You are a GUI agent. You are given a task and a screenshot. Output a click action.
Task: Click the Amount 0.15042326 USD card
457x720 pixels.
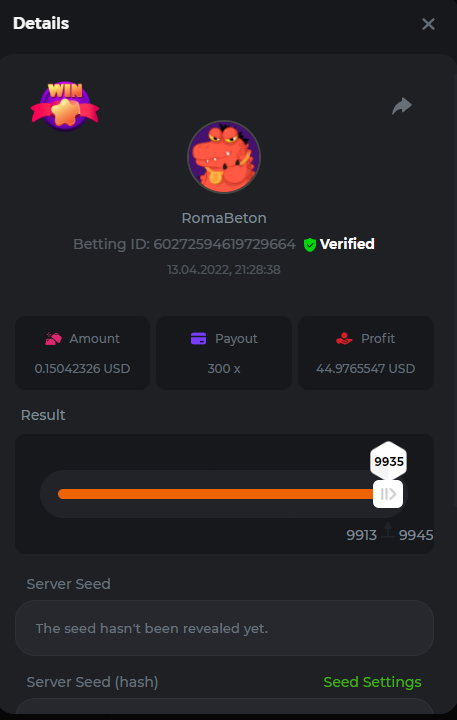click(x=83, y=353)
